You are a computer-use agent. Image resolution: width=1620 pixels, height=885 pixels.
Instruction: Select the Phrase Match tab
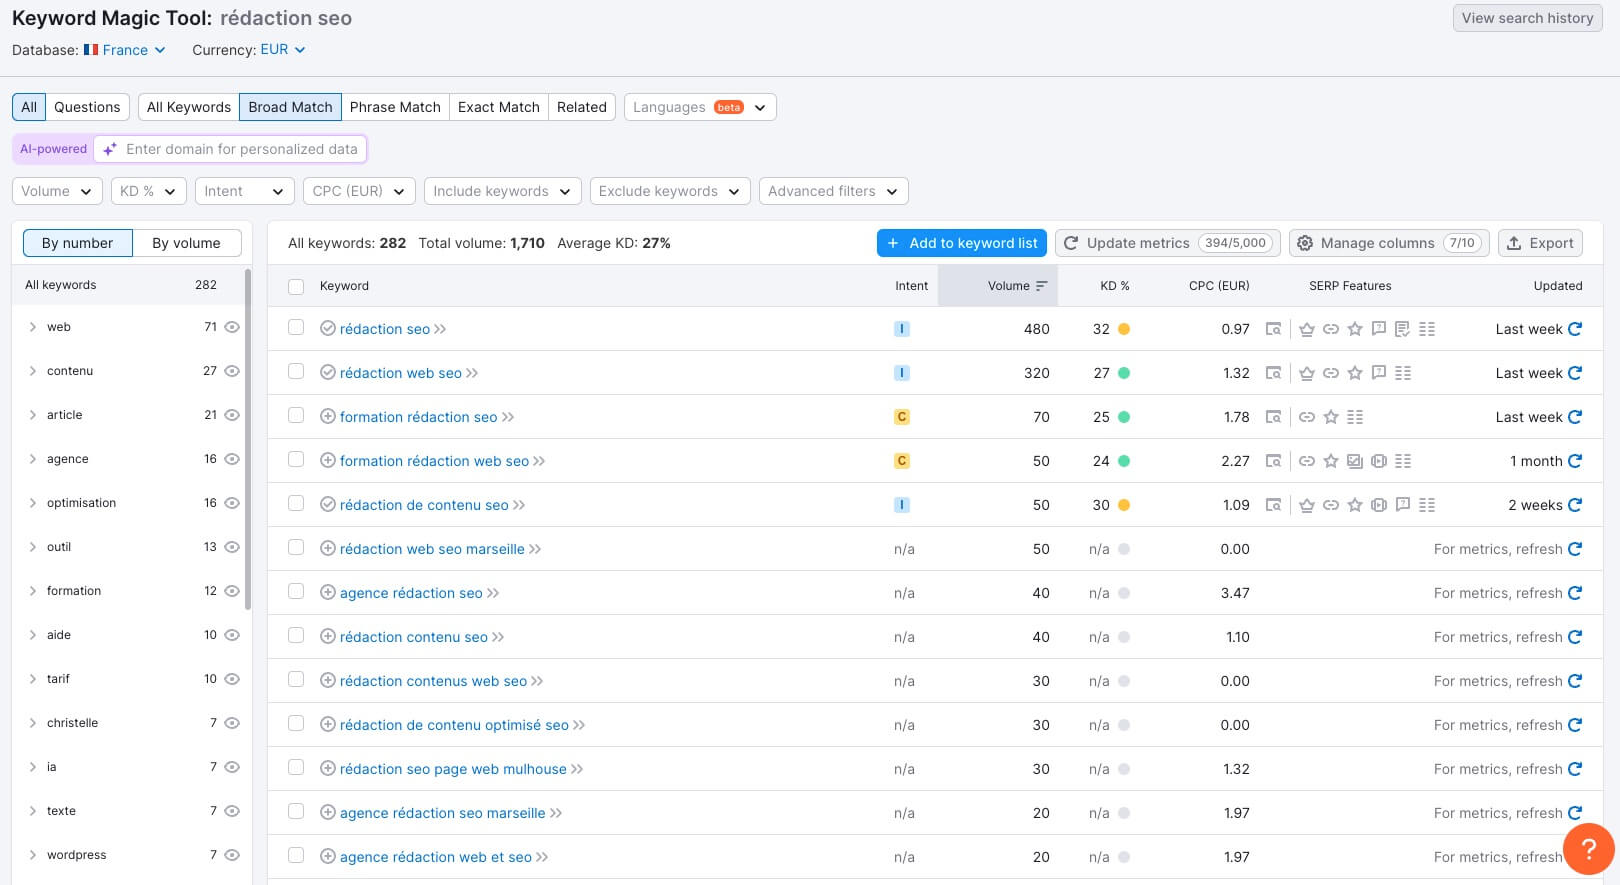(x=395, y=107)
